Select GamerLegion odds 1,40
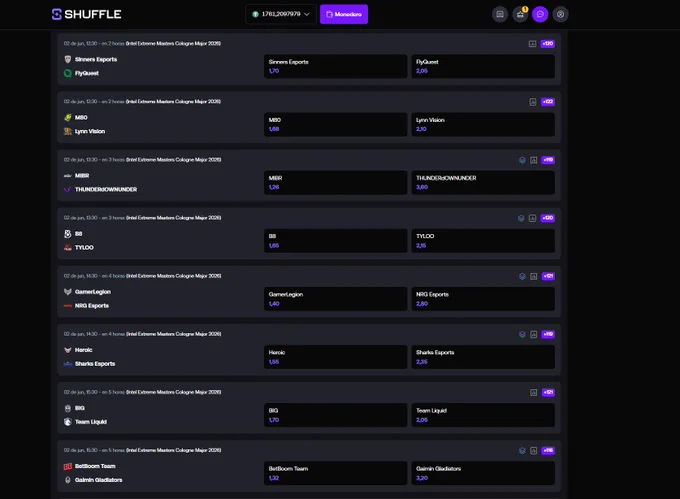The height and width of the screenshot is (499, 680). 336,299
